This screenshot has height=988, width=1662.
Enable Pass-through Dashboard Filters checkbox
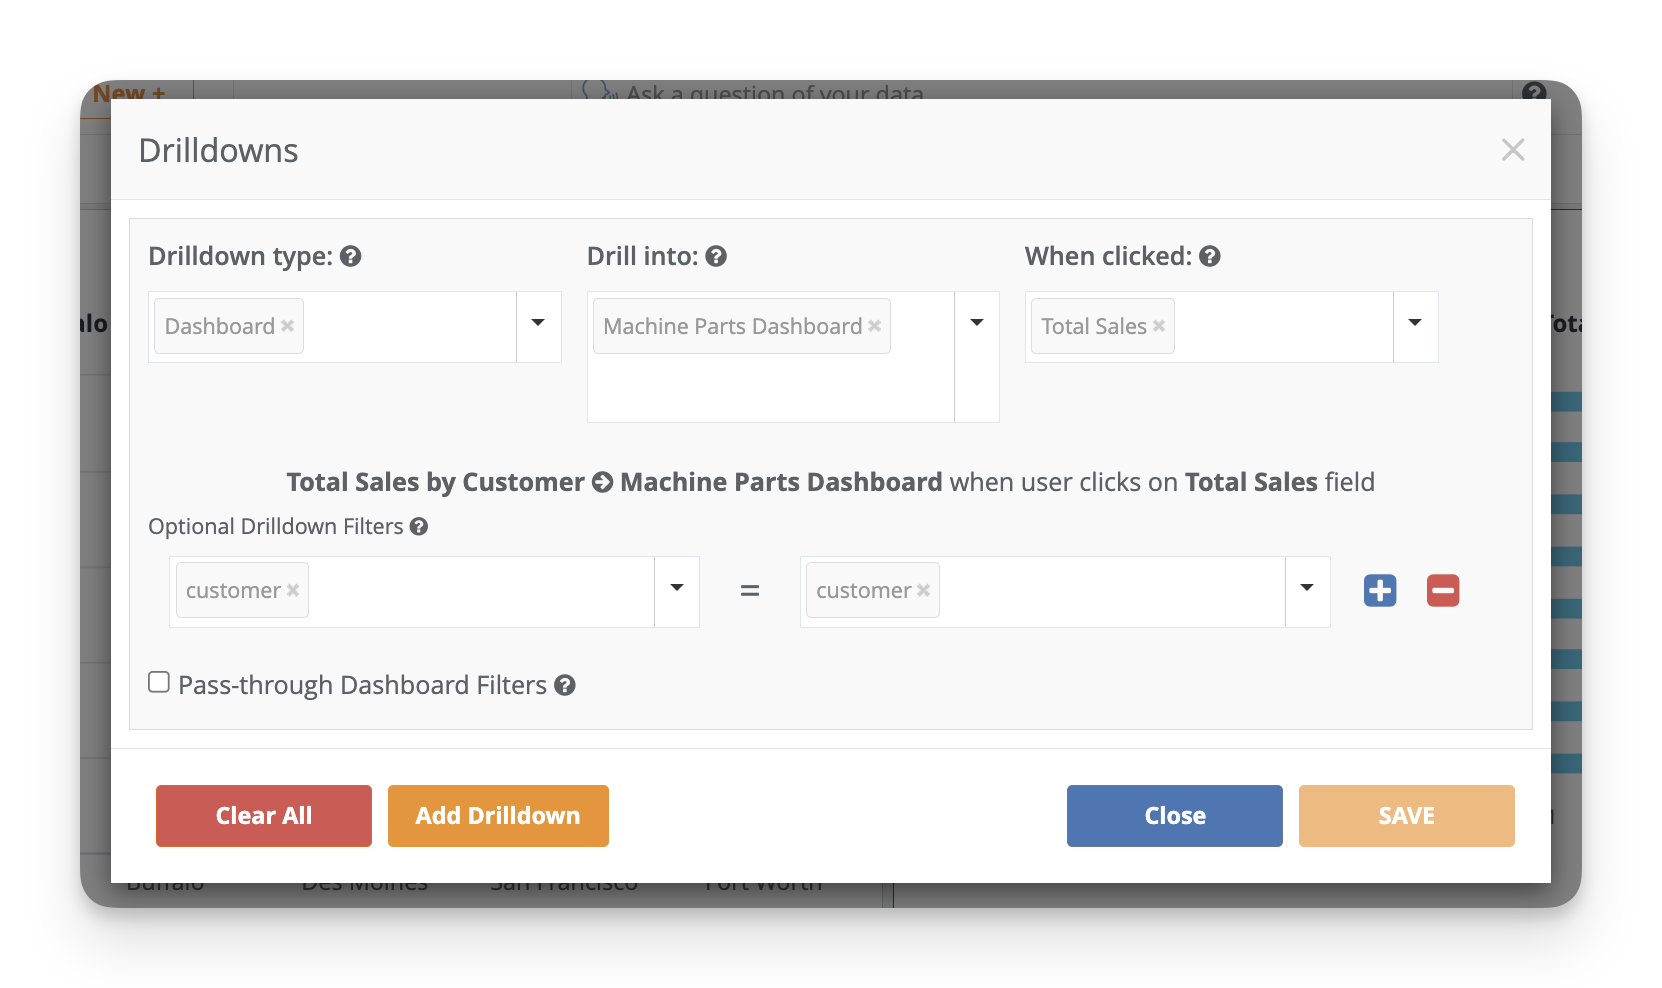(x=159, y=683)
